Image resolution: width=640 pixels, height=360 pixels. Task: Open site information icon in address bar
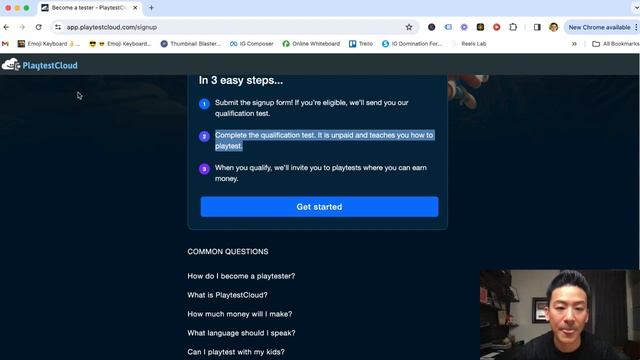pyautogui.click(x=58, y=27)
